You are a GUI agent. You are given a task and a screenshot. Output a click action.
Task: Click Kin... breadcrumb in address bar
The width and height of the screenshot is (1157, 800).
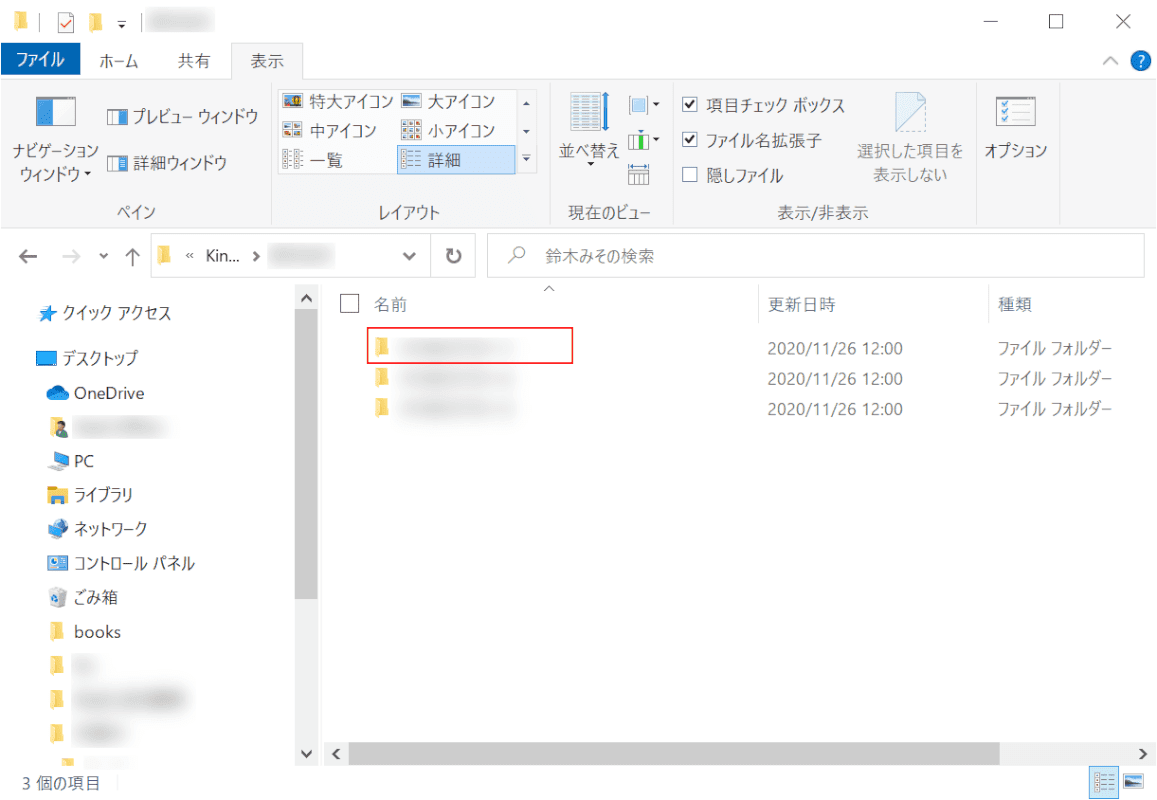point(222,256)
